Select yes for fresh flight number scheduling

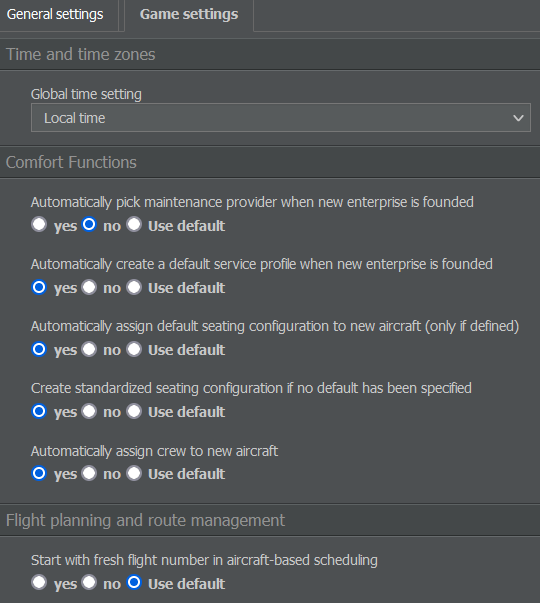[39, 582]
